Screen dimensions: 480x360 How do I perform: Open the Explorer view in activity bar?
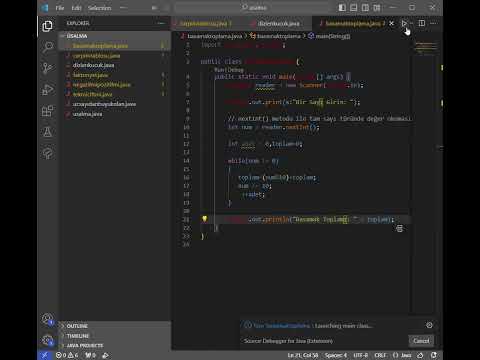pos(47,26)
